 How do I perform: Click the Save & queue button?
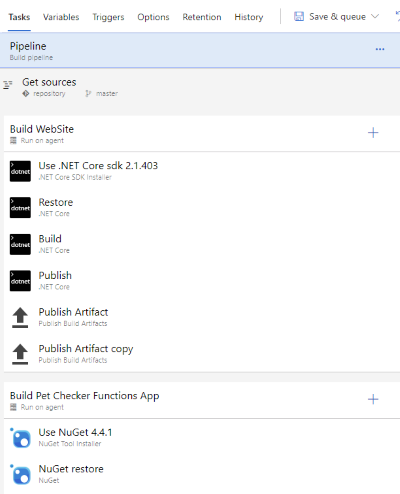[x=336, y=16]
